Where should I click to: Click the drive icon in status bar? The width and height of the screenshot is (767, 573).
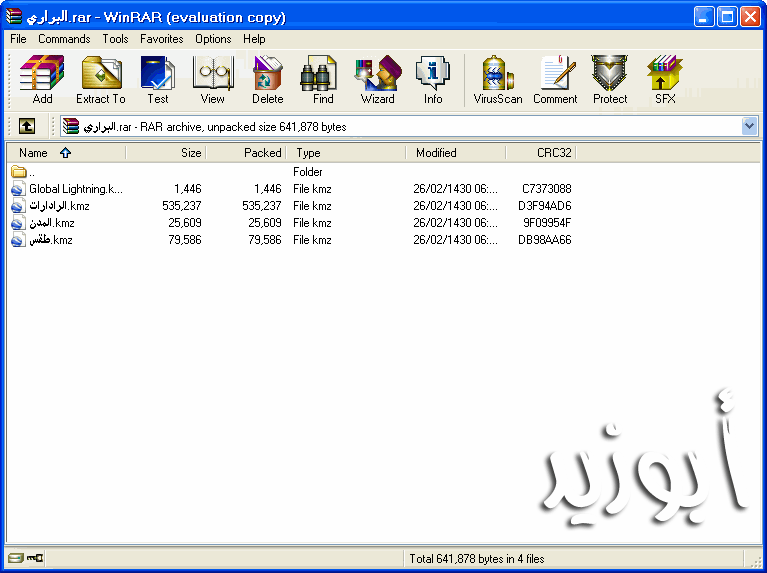point(16,558)
